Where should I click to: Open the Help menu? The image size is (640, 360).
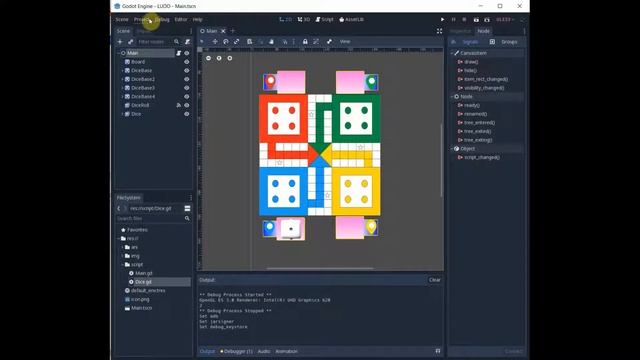(198, 20)
